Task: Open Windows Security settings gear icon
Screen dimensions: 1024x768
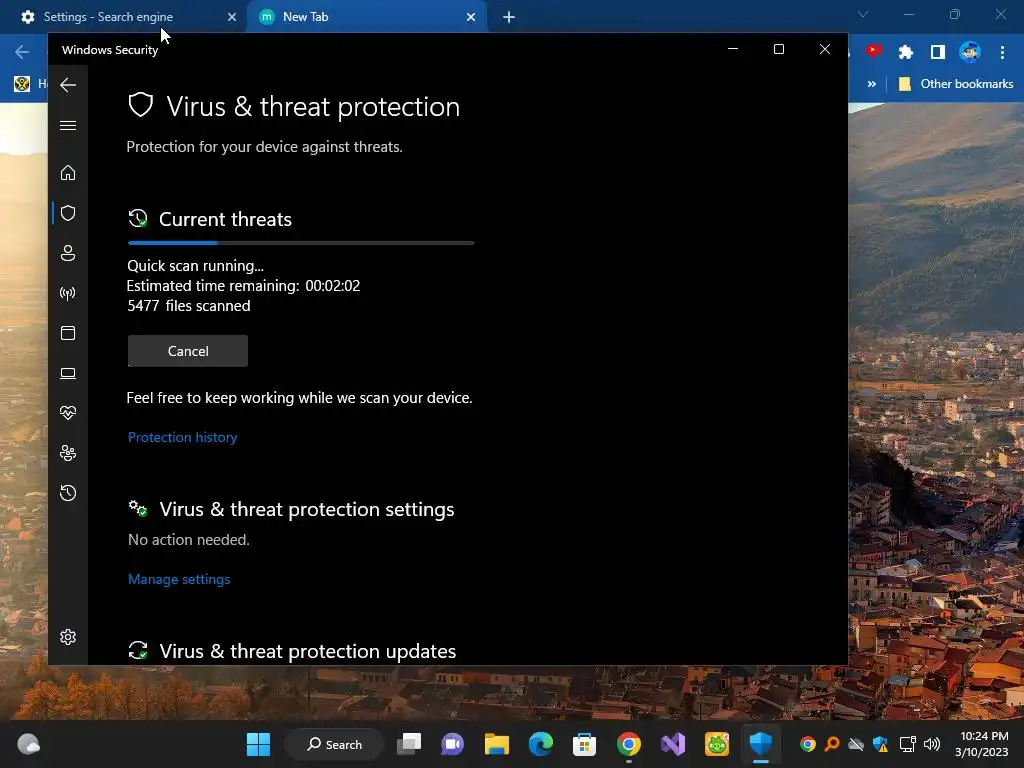Action: coord(68,637)
